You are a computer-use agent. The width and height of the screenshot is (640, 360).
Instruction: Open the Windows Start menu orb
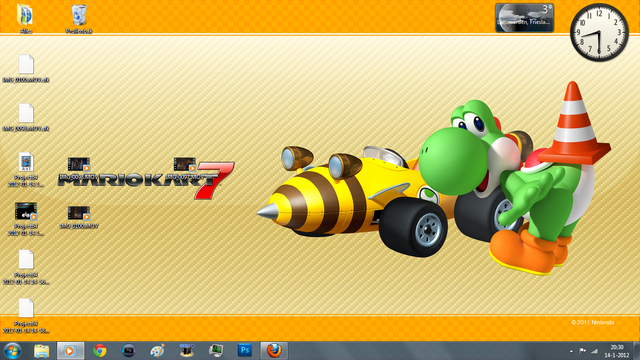[12, 351]
